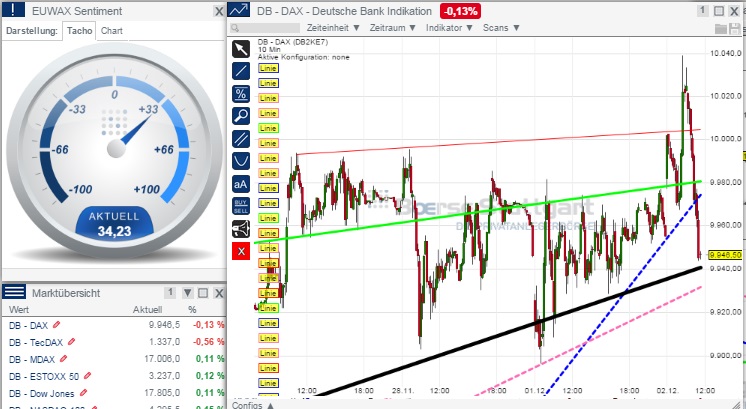Click the '1' link-group button in Marktübersicht
746x409 pixels.
[x=170, y=292]
